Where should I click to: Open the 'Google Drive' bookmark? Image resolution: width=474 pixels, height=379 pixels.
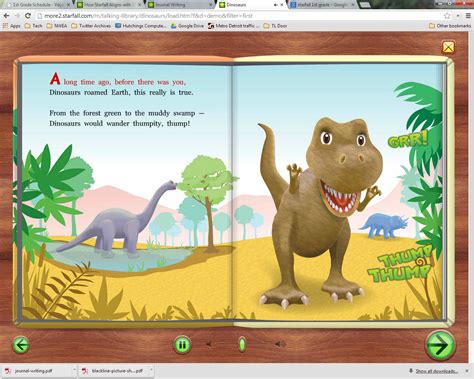(x=187, y=26)
